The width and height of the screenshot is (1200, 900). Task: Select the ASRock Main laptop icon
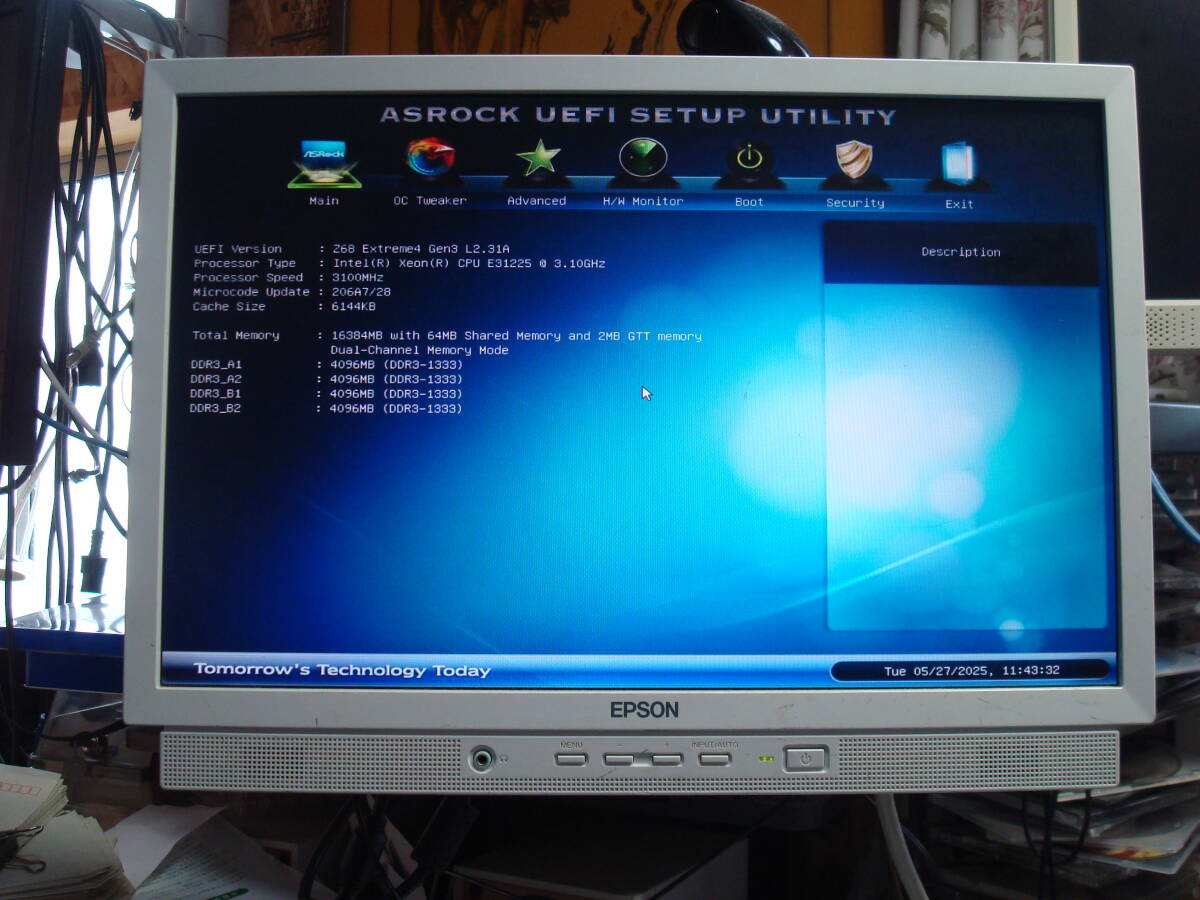pyautogui.click(x=323, y=163)
